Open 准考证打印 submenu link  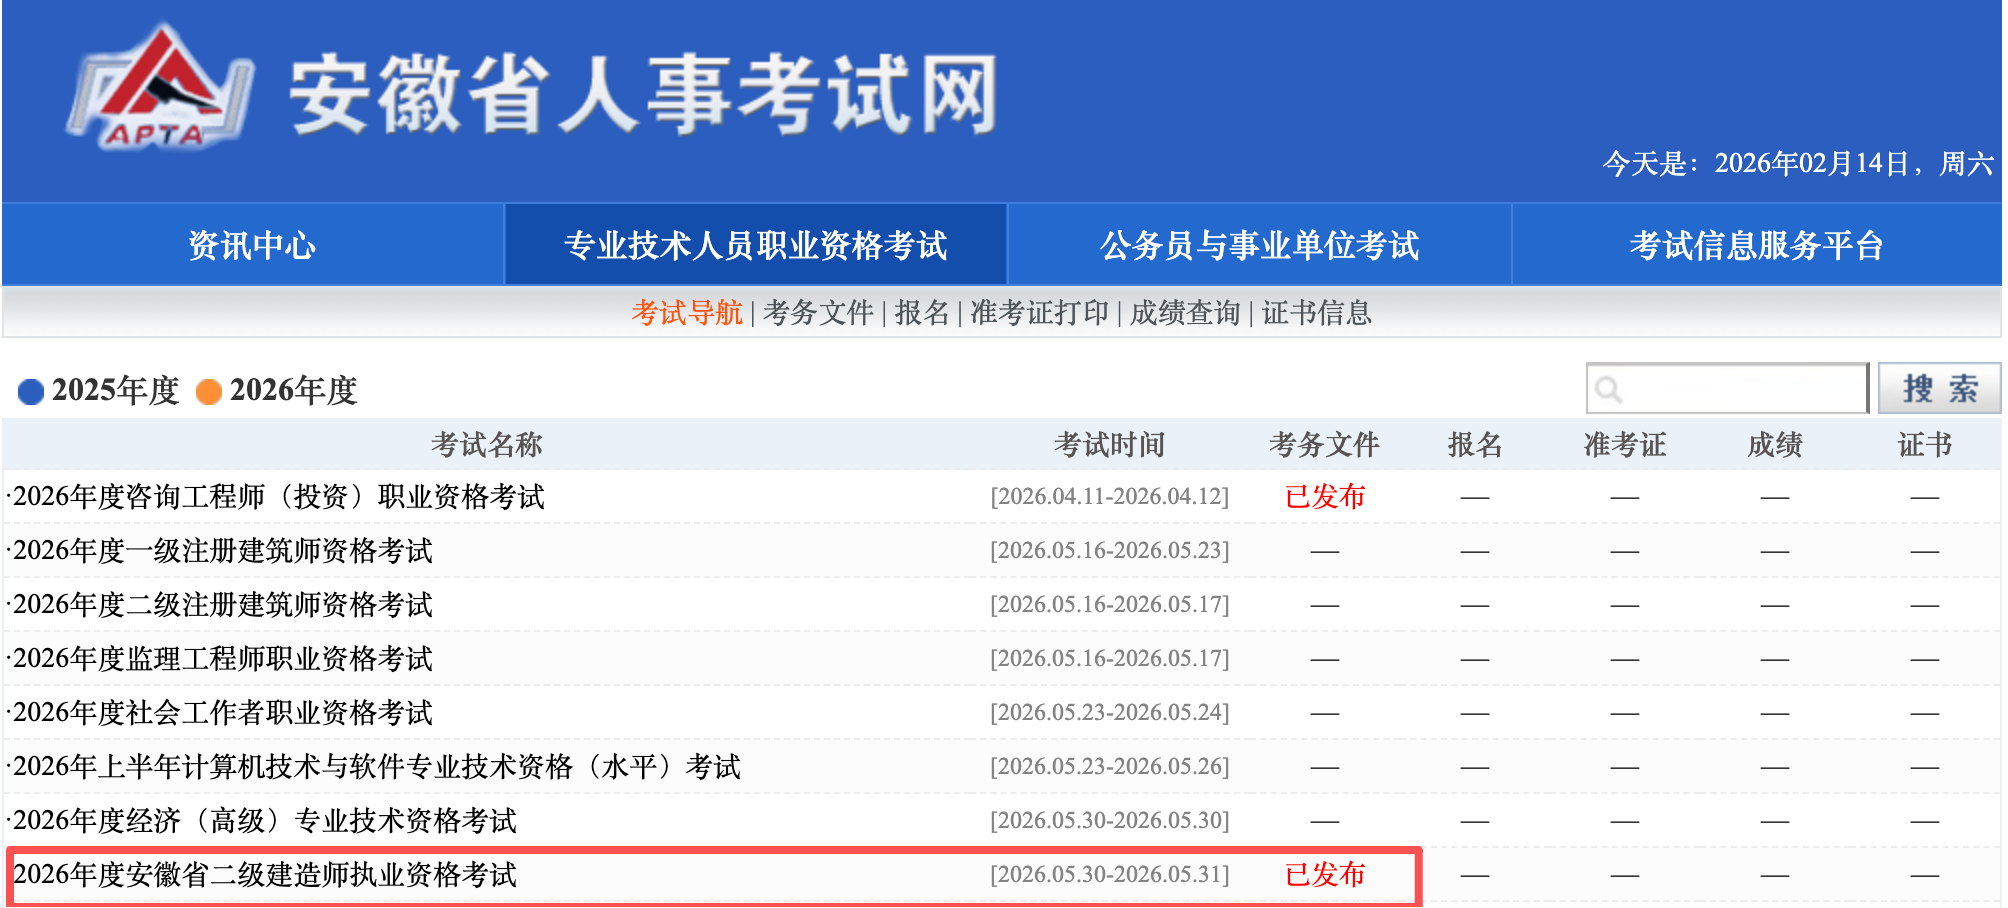click(1039, 313)
